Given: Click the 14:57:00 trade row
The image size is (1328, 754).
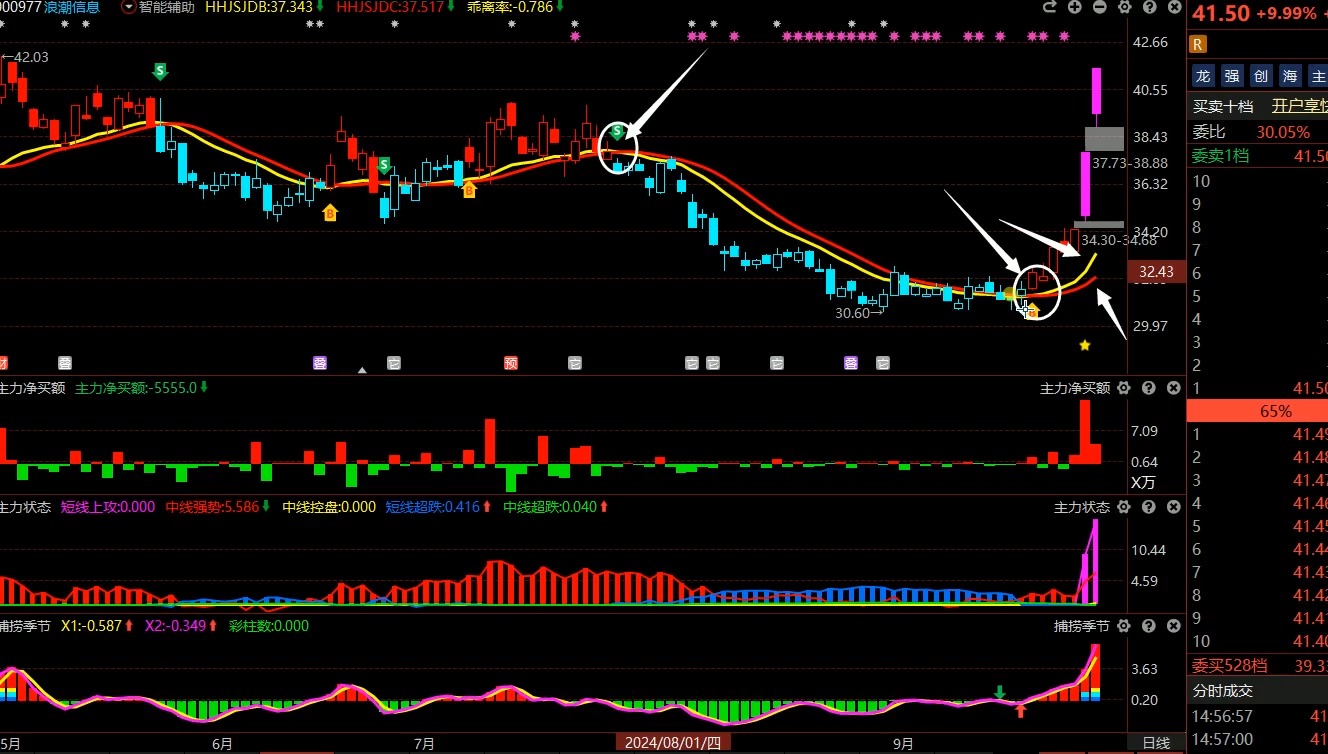Looking at the screenshot, I should pyautogui.click(x=1257, y=739).
